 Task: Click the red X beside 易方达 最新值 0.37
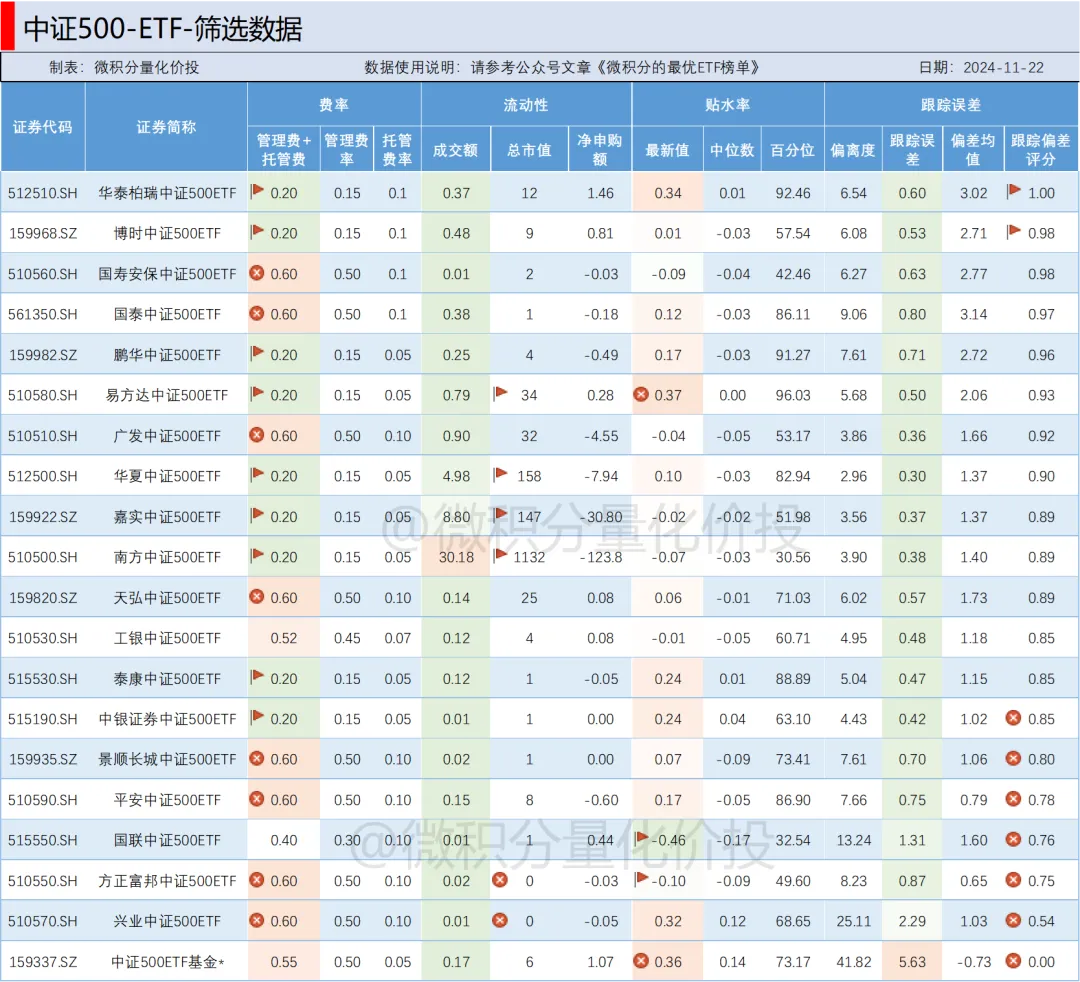[641, 395]
